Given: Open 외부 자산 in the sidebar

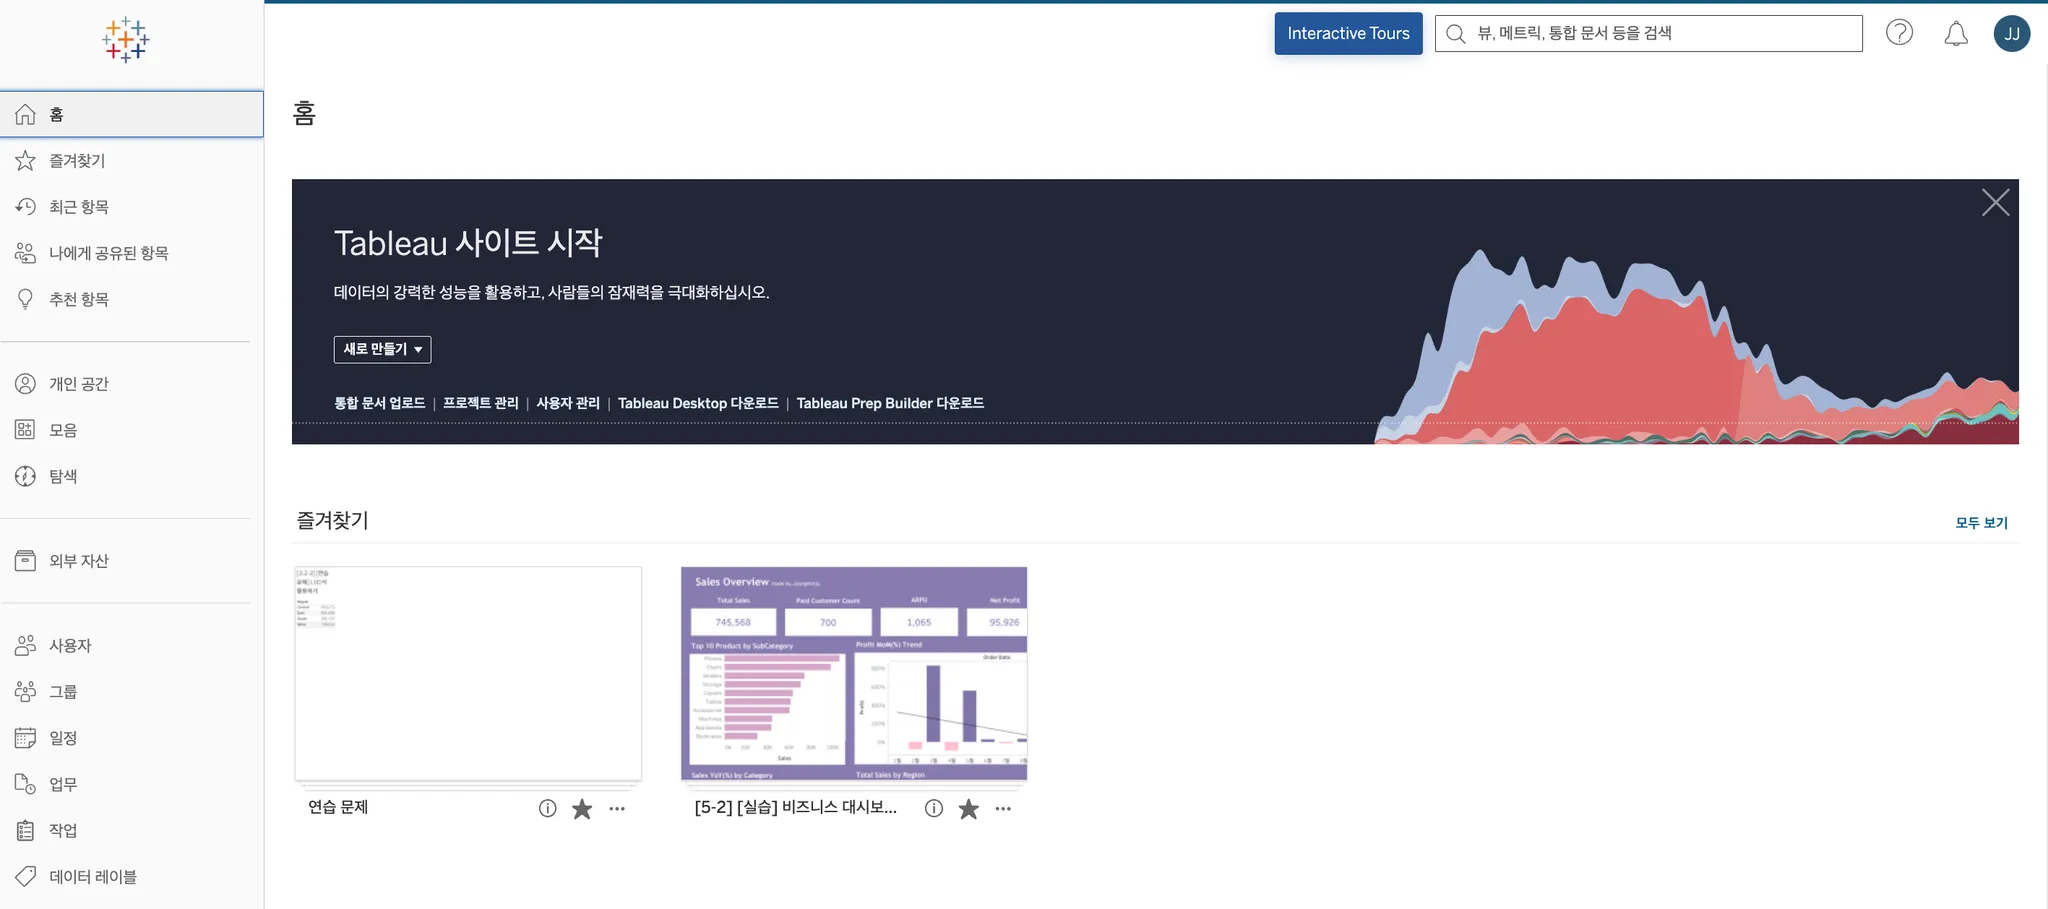Looking at the screenshot, I should tap(132, 561).
